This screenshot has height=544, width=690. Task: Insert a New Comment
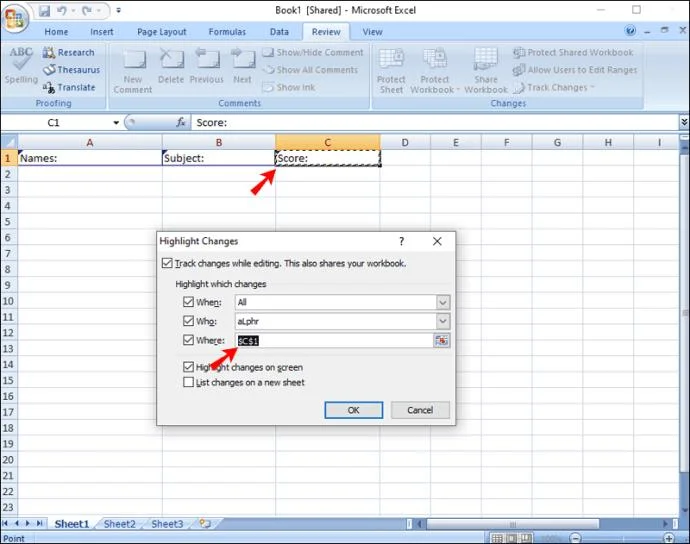(133, 70)
